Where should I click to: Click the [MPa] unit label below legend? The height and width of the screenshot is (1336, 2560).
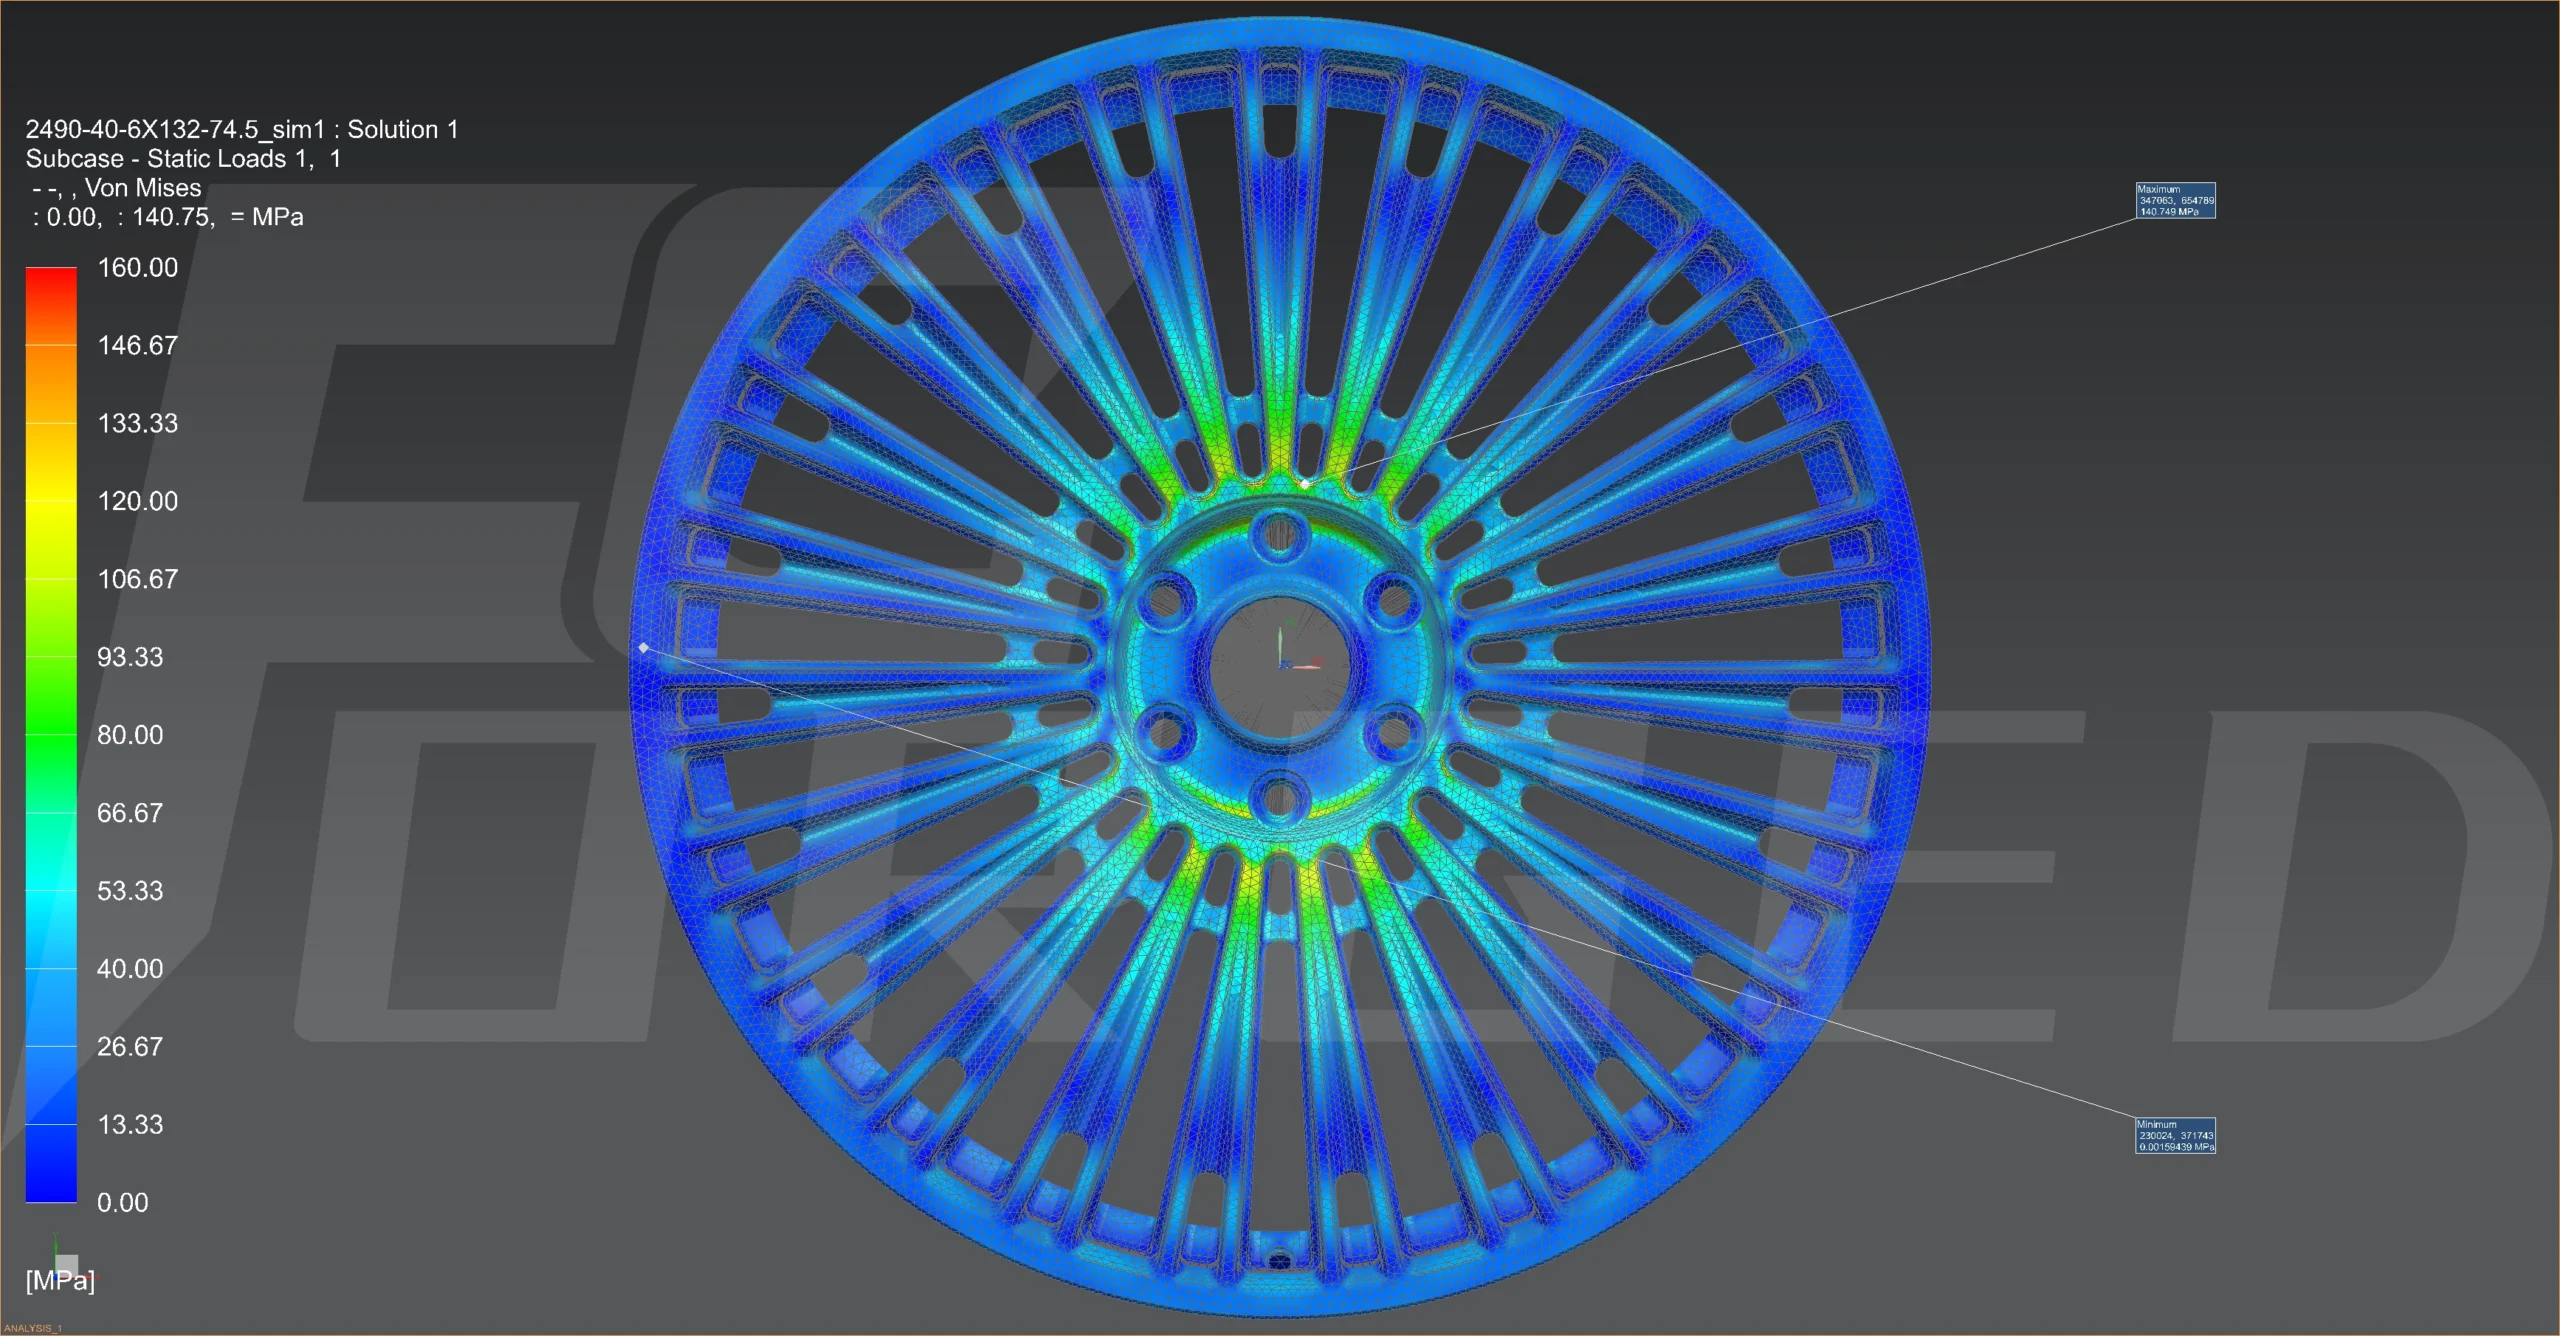click(x=60, y=1281)
